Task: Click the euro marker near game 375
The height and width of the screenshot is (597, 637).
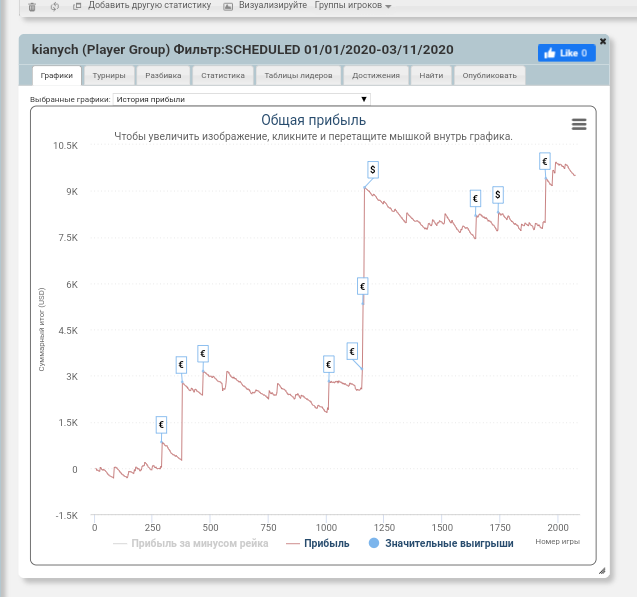Action: click(181, 365)
